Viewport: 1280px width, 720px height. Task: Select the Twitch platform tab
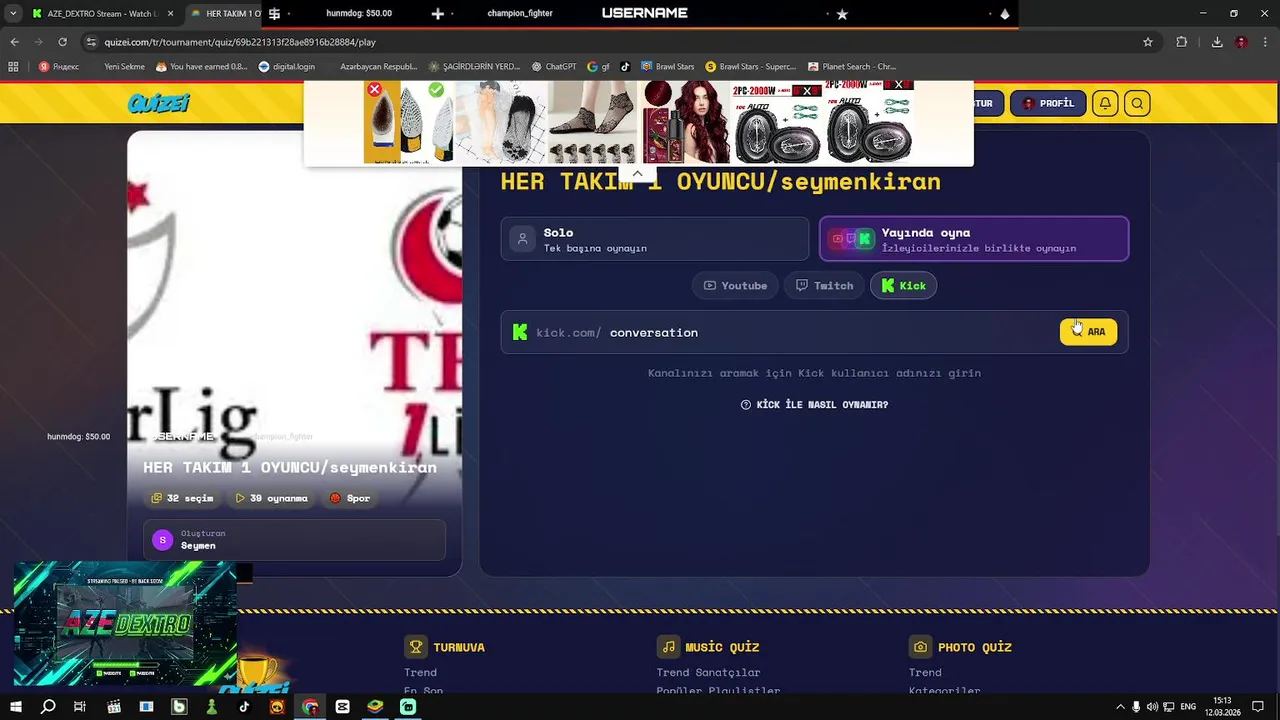[x=825, y=286]
